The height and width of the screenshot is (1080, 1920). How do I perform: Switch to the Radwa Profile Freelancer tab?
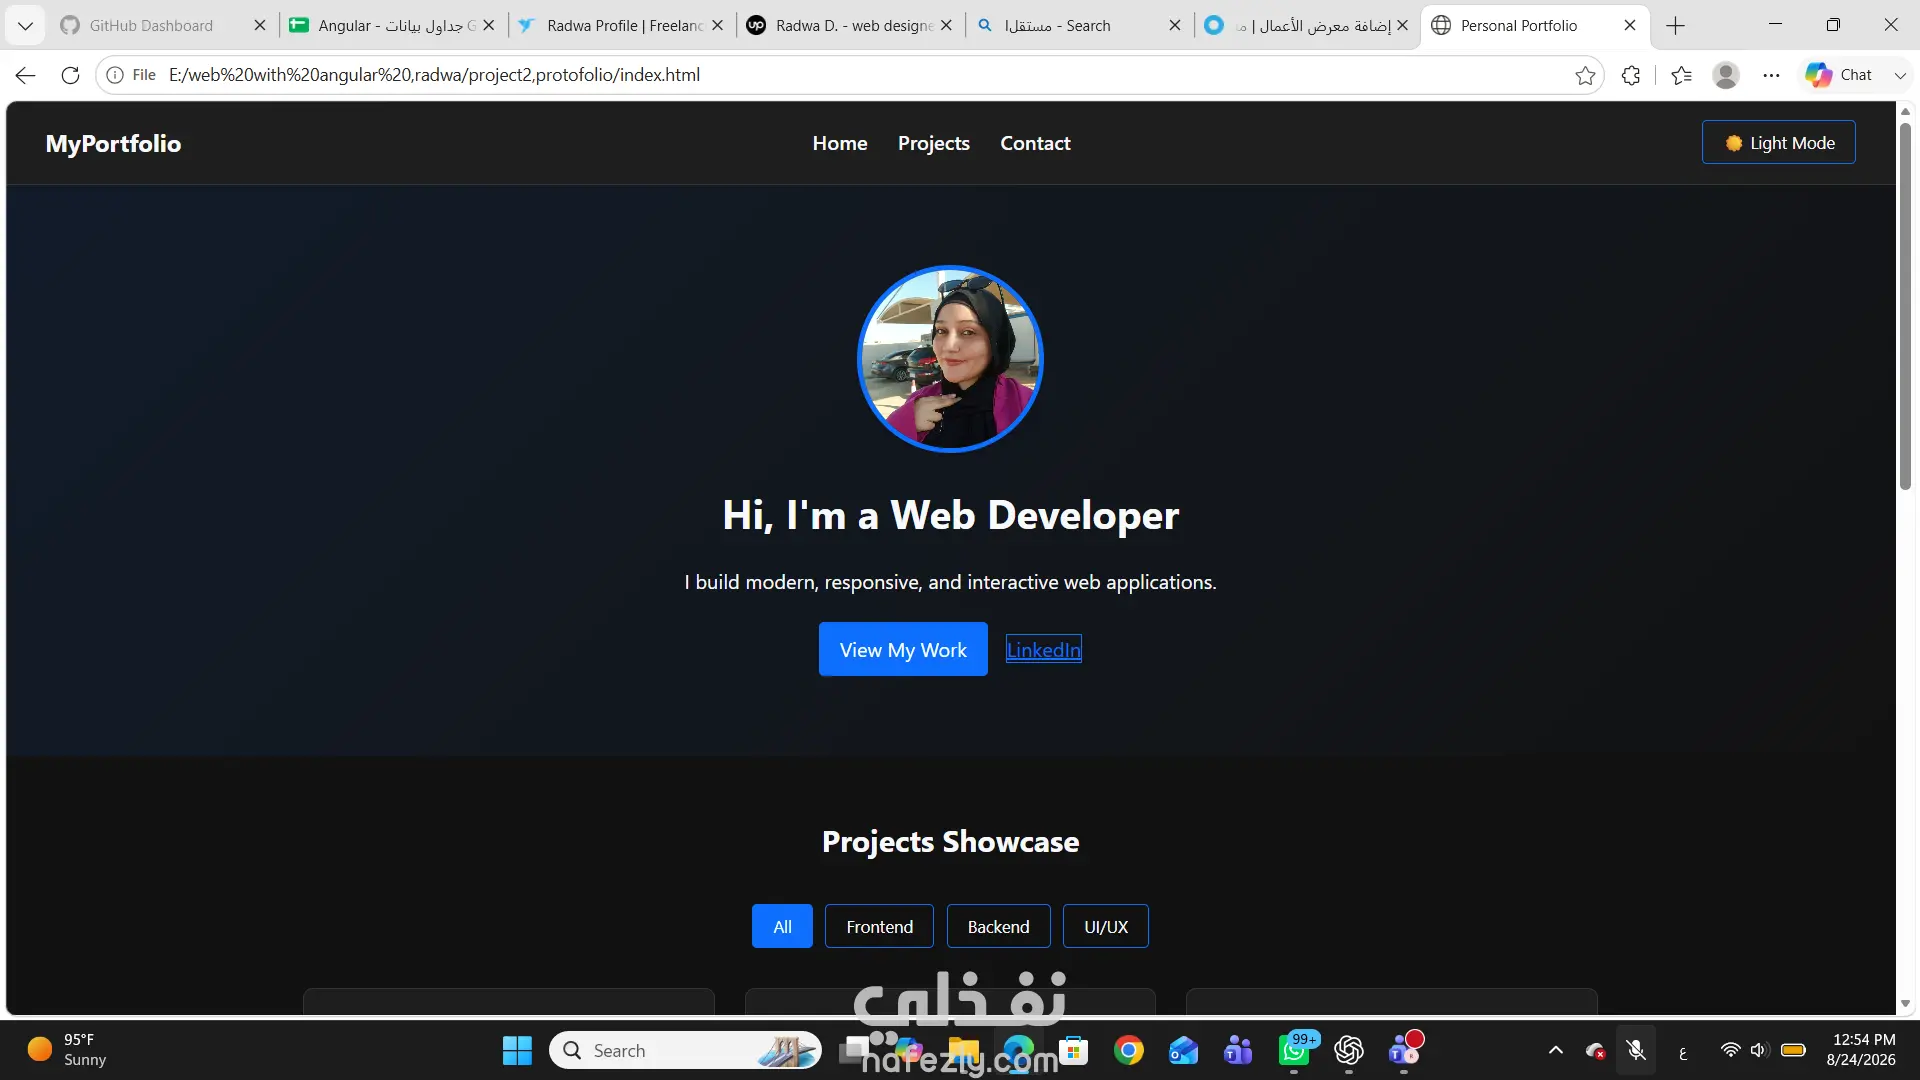pos(614,25)
